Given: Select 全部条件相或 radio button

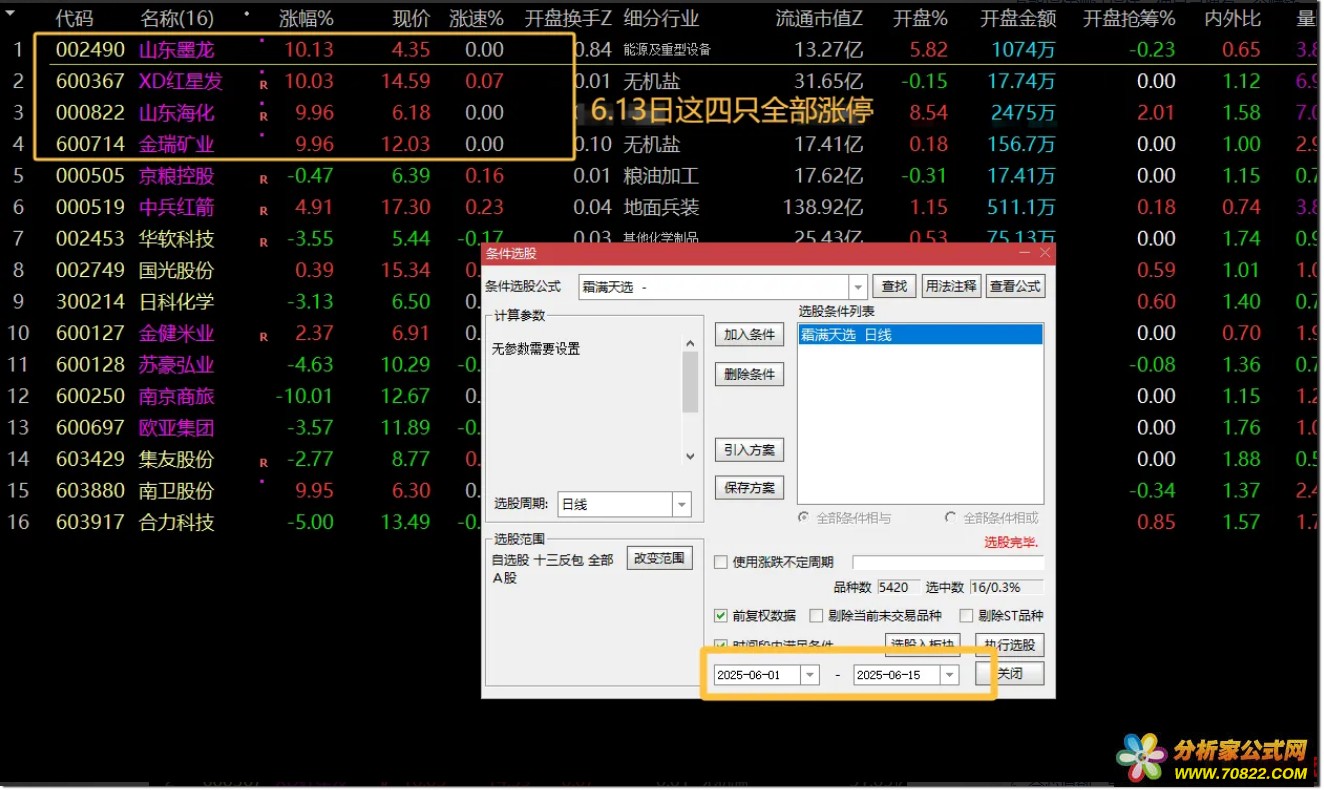Looking at the screenshot, I should point(950,518).
